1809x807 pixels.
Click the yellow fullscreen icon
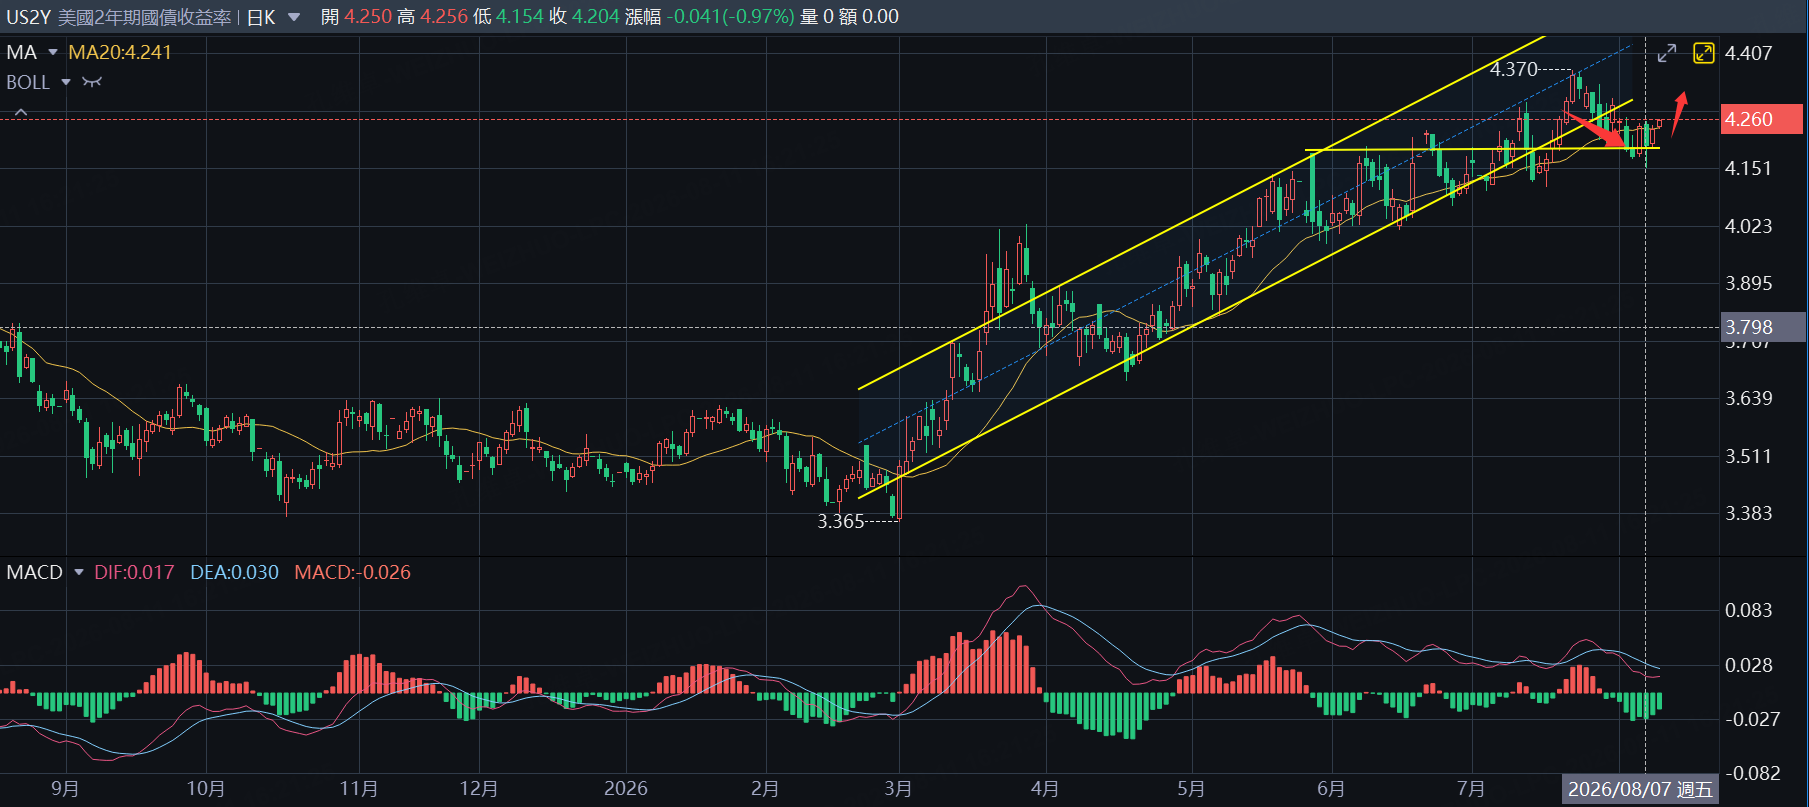click(1703, 53)
